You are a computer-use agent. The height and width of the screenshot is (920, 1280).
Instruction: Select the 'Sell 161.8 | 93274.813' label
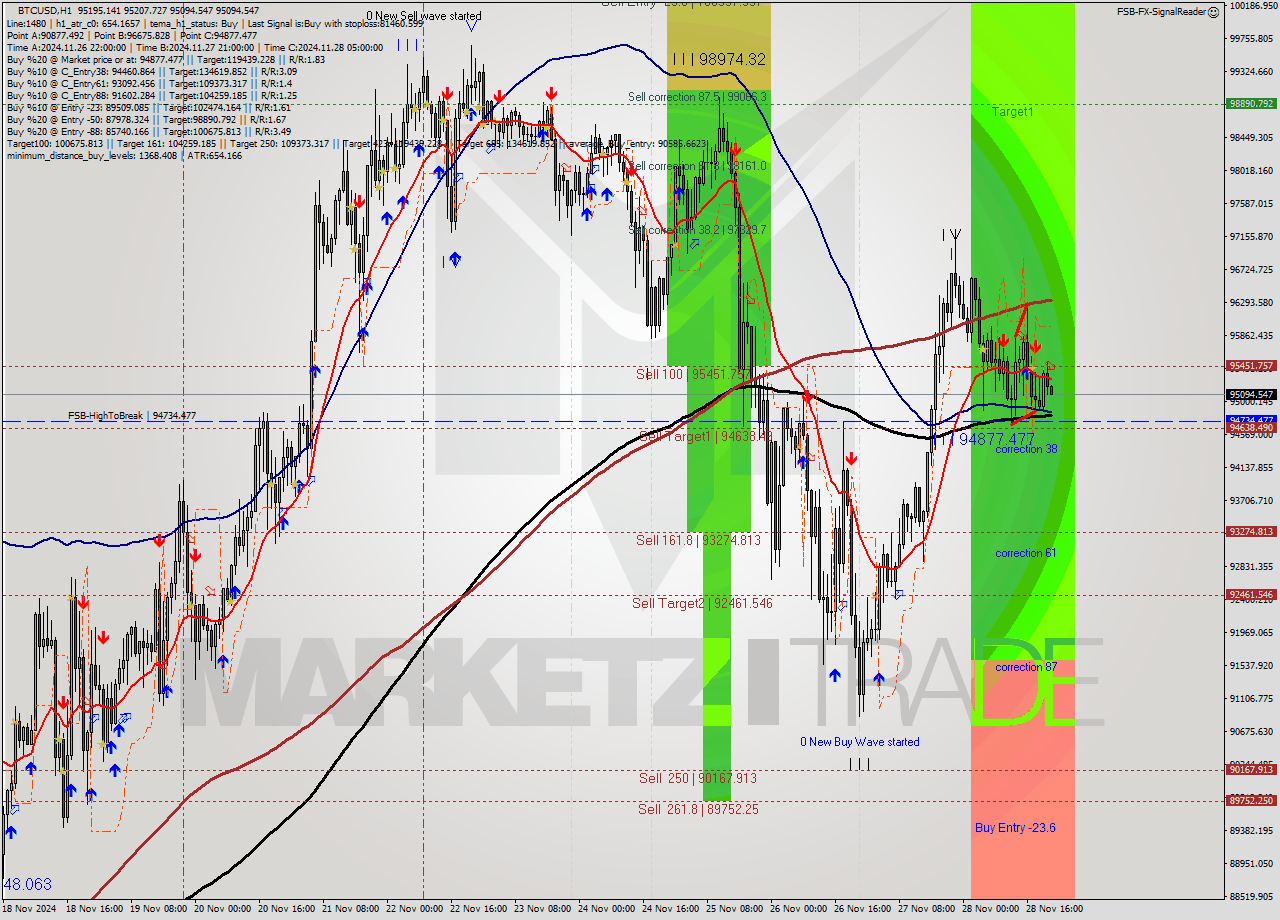click(x=698, y=540)
